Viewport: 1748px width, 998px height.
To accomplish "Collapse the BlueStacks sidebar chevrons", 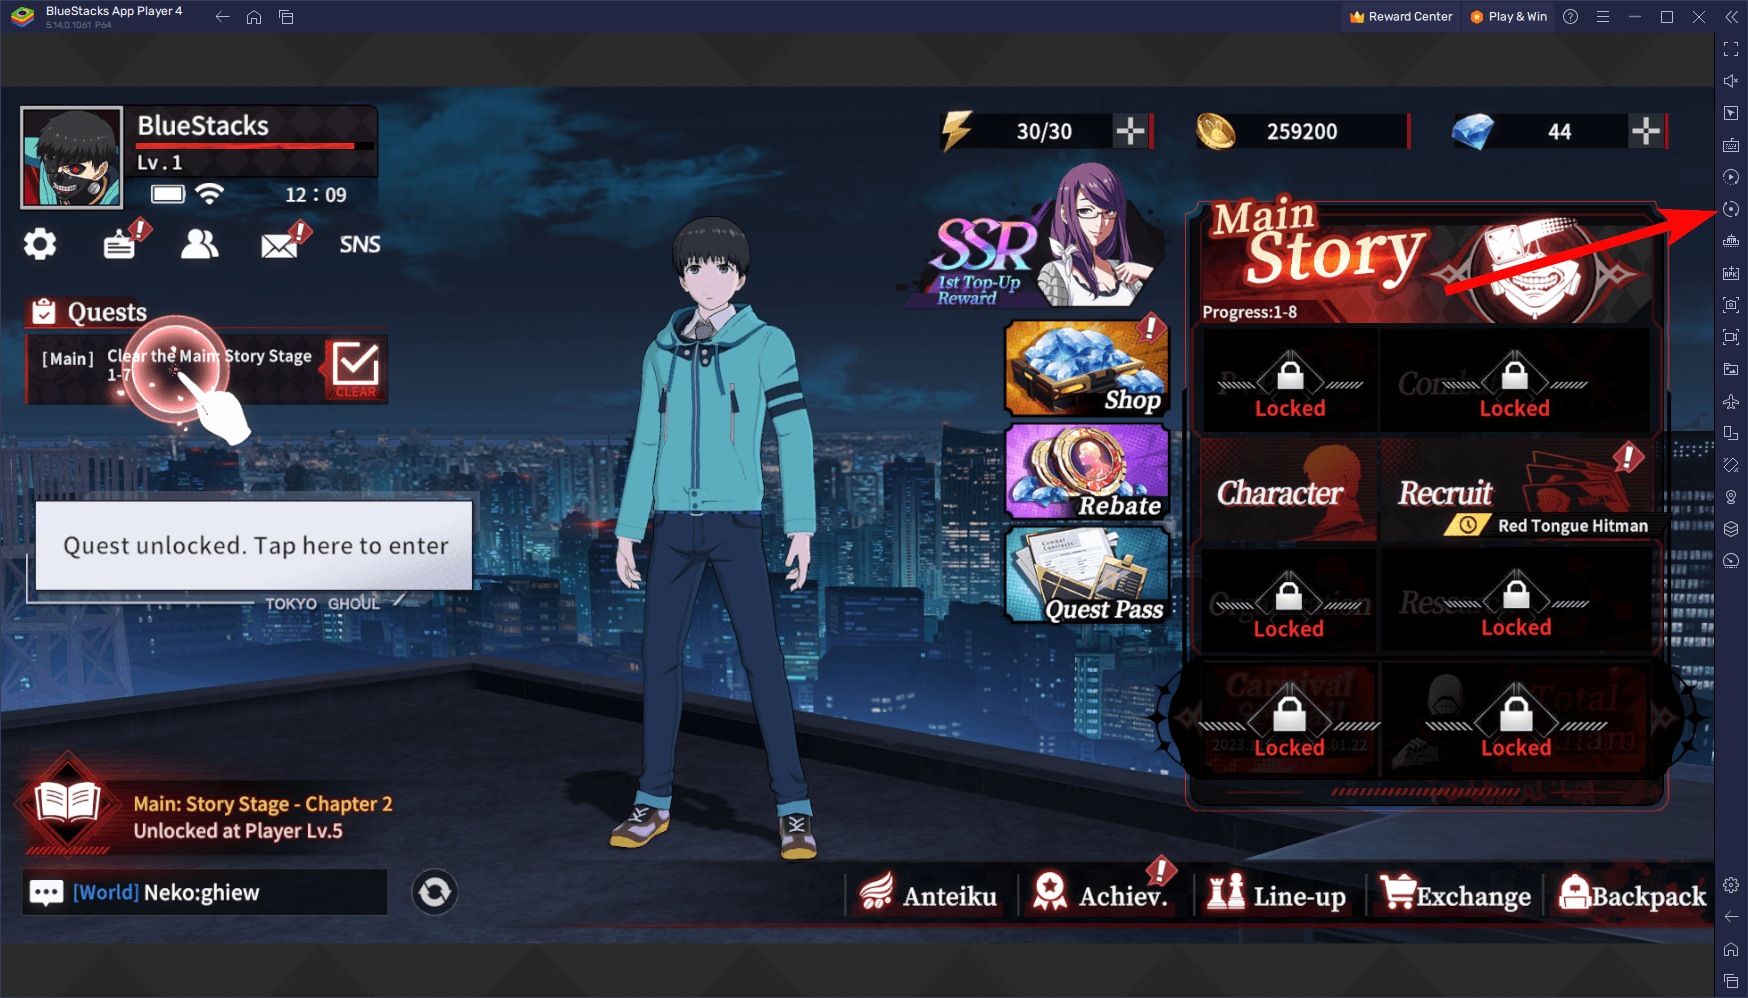I will (x=1731, y=17).
